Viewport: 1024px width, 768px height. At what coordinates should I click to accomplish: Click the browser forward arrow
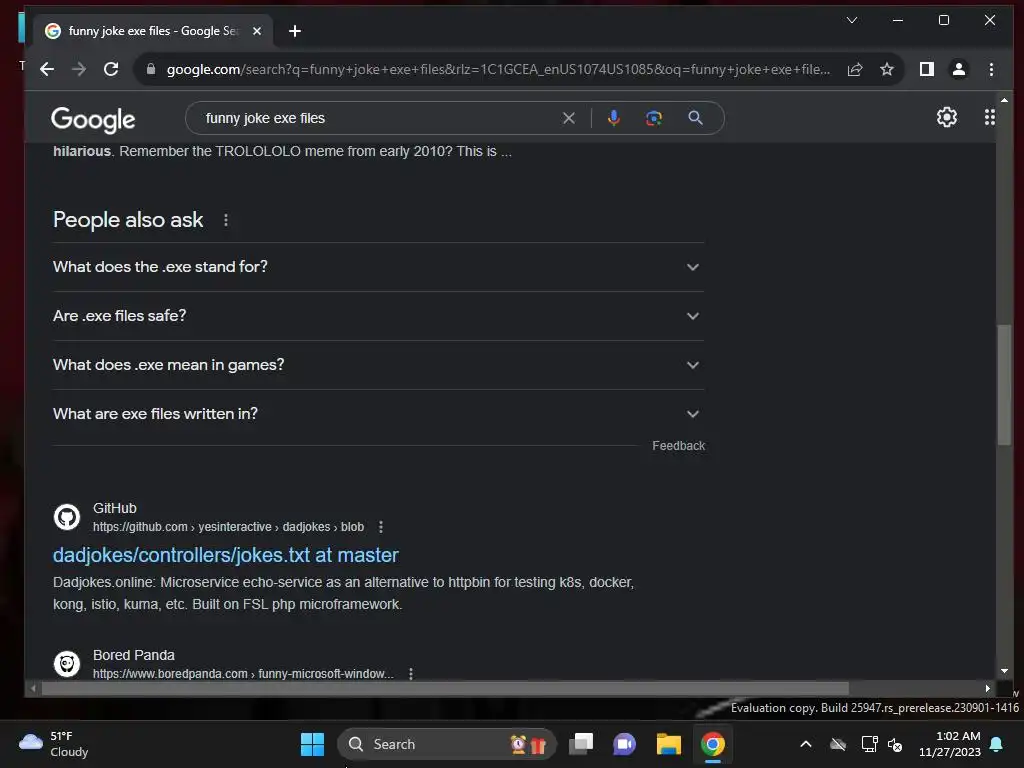pyautogui.click(x=79, y=69)
